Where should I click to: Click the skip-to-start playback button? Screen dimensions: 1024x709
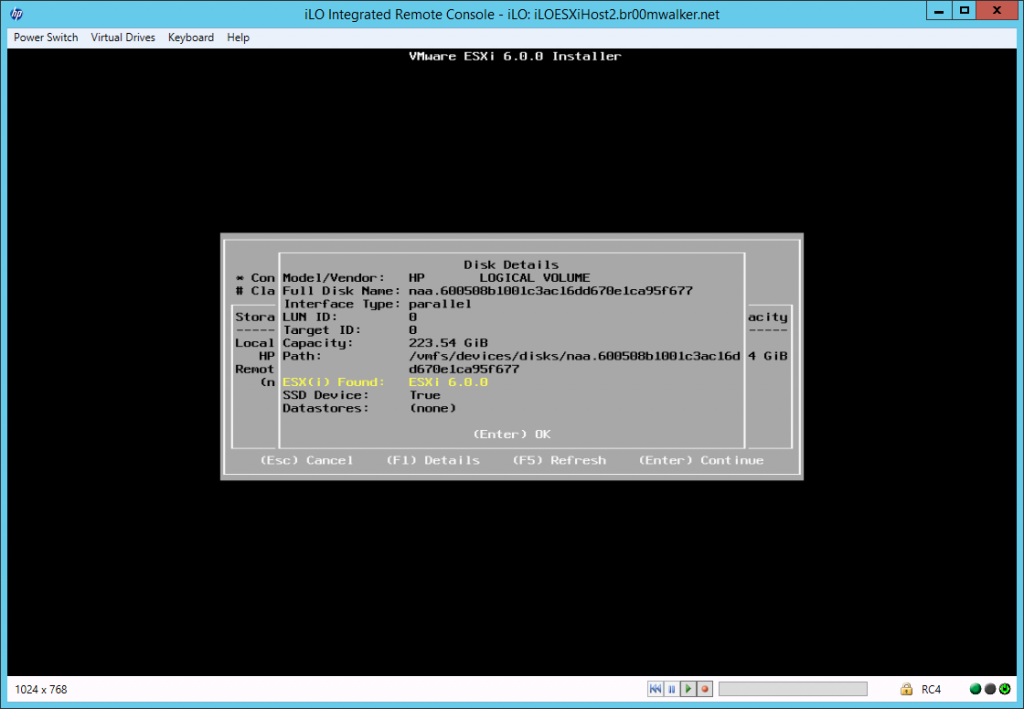point(655,689)
